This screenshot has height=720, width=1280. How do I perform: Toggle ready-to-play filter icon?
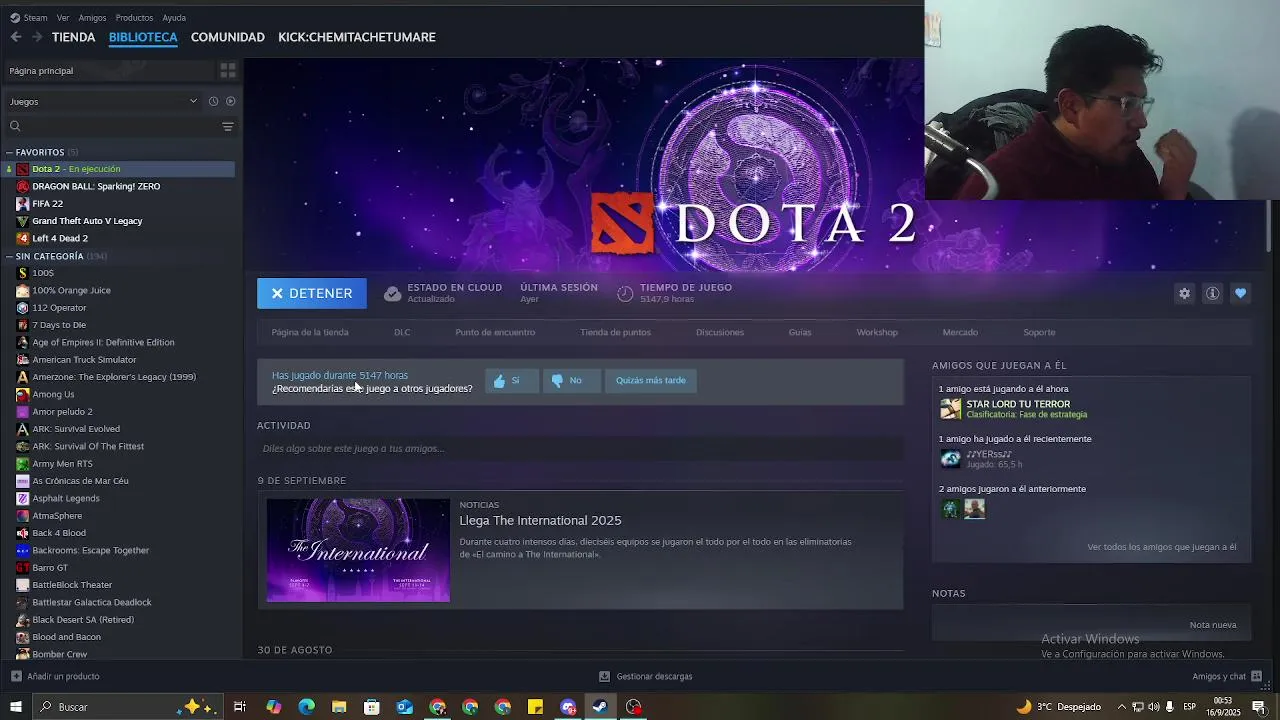230,101
